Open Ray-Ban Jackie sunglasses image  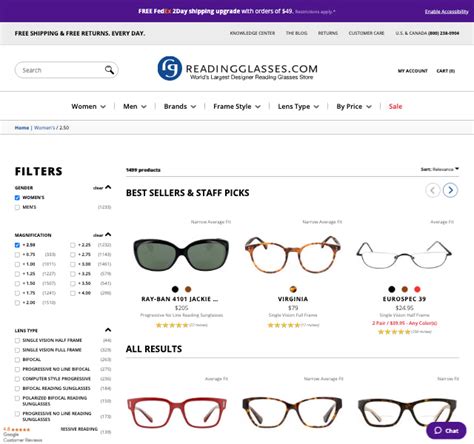click(x=181, y=254)
